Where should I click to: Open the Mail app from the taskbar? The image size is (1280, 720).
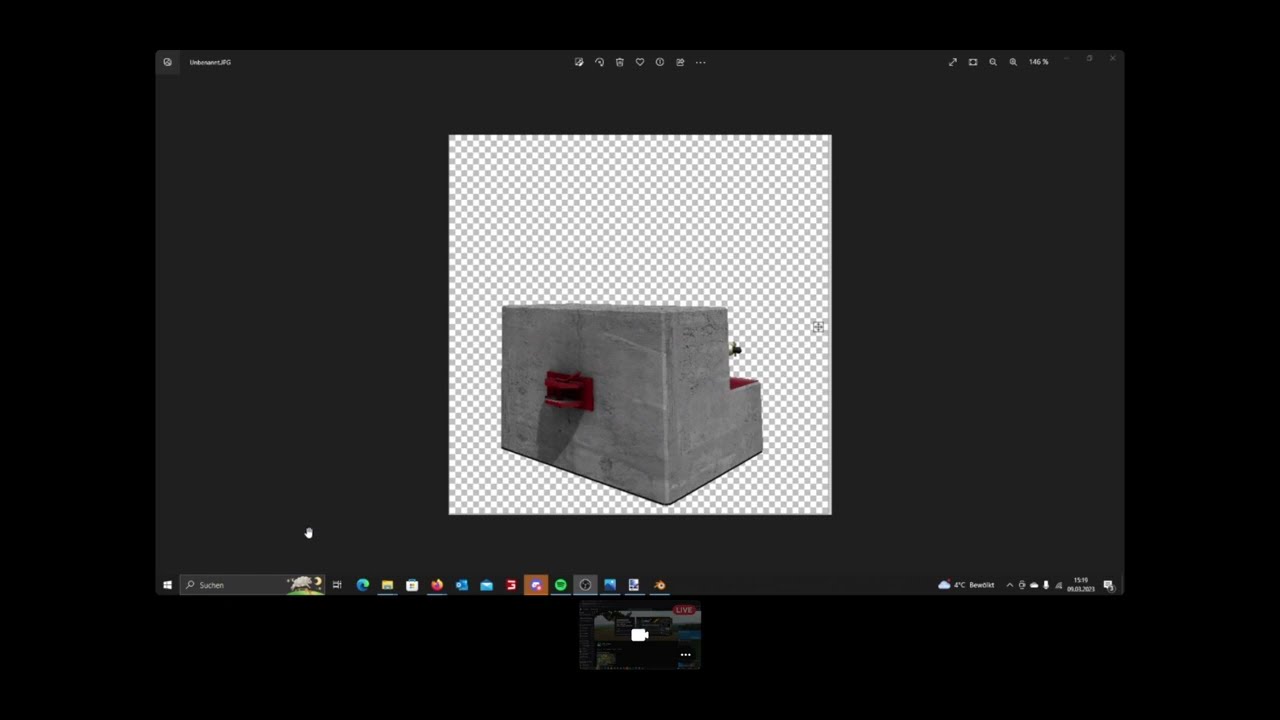486,585
